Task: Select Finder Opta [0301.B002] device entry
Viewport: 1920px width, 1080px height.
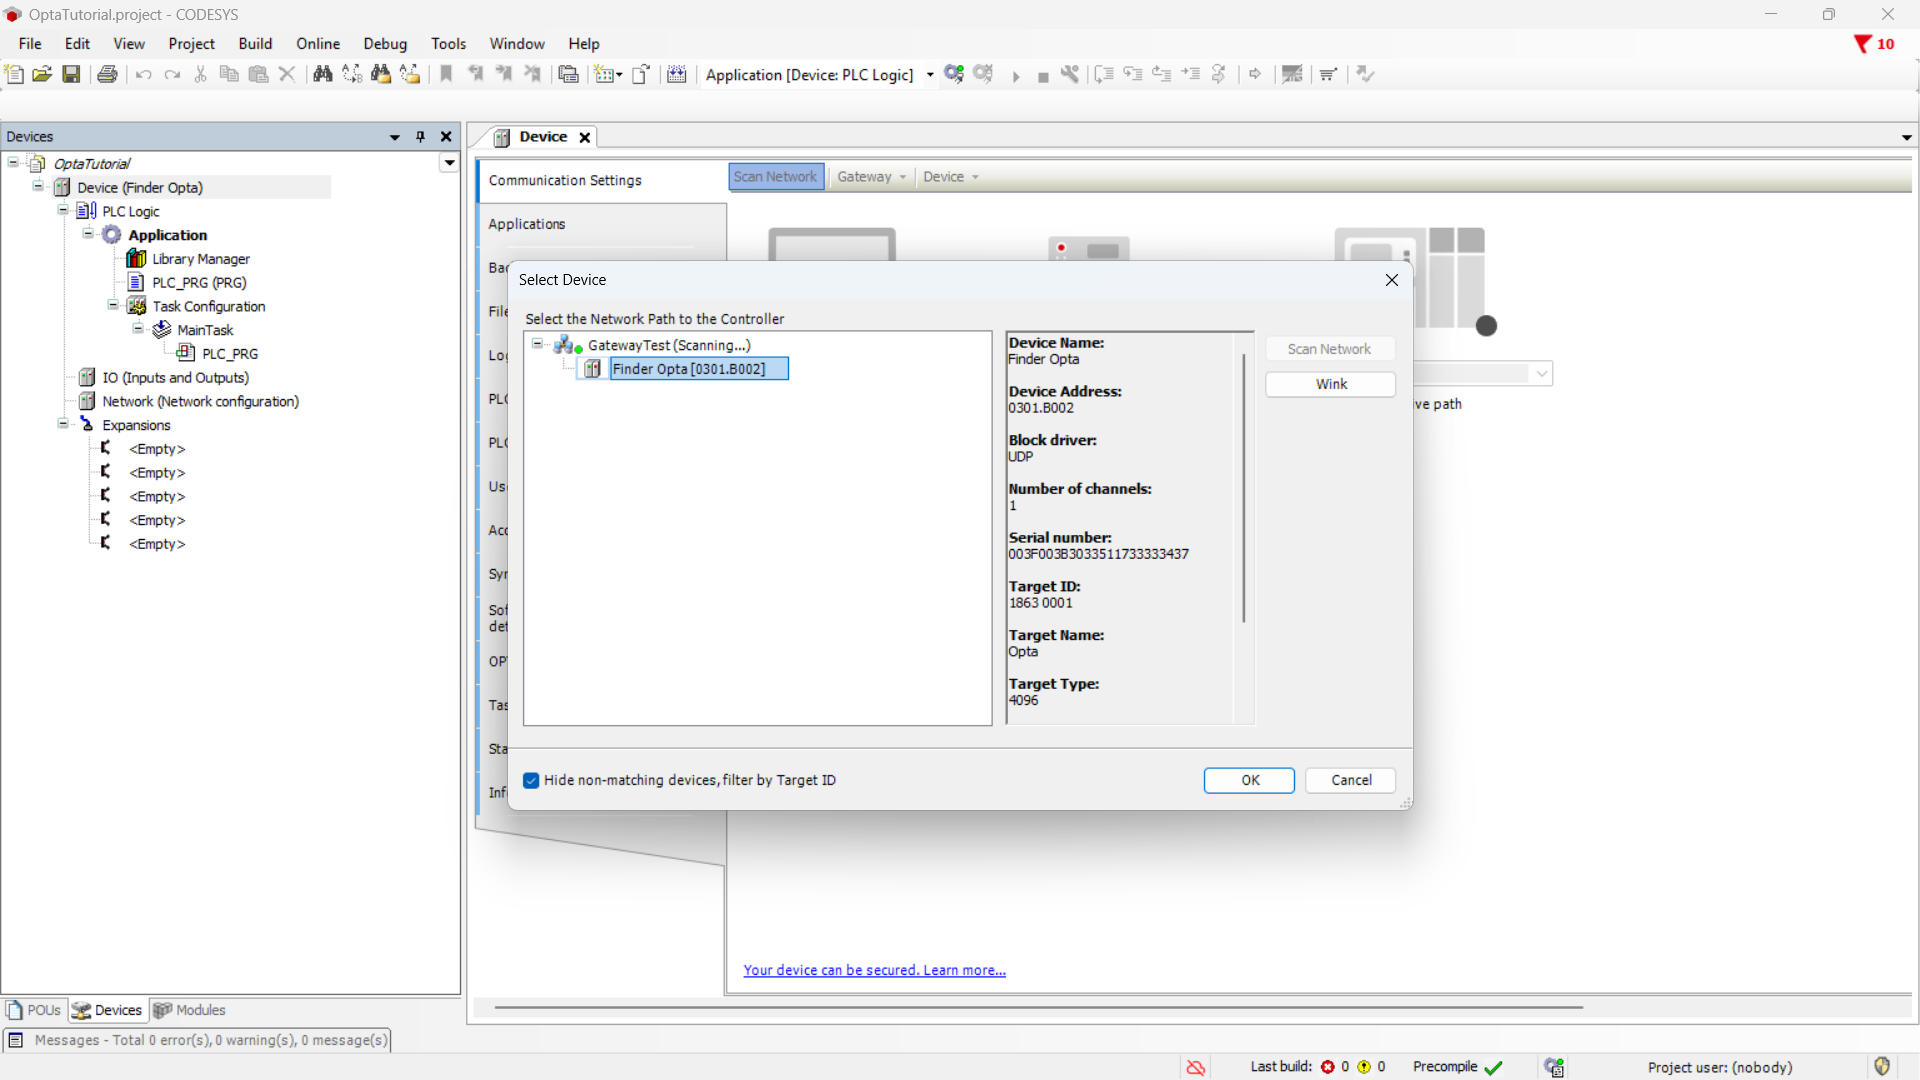Action: pyautogui.click(x=688, y=369)
